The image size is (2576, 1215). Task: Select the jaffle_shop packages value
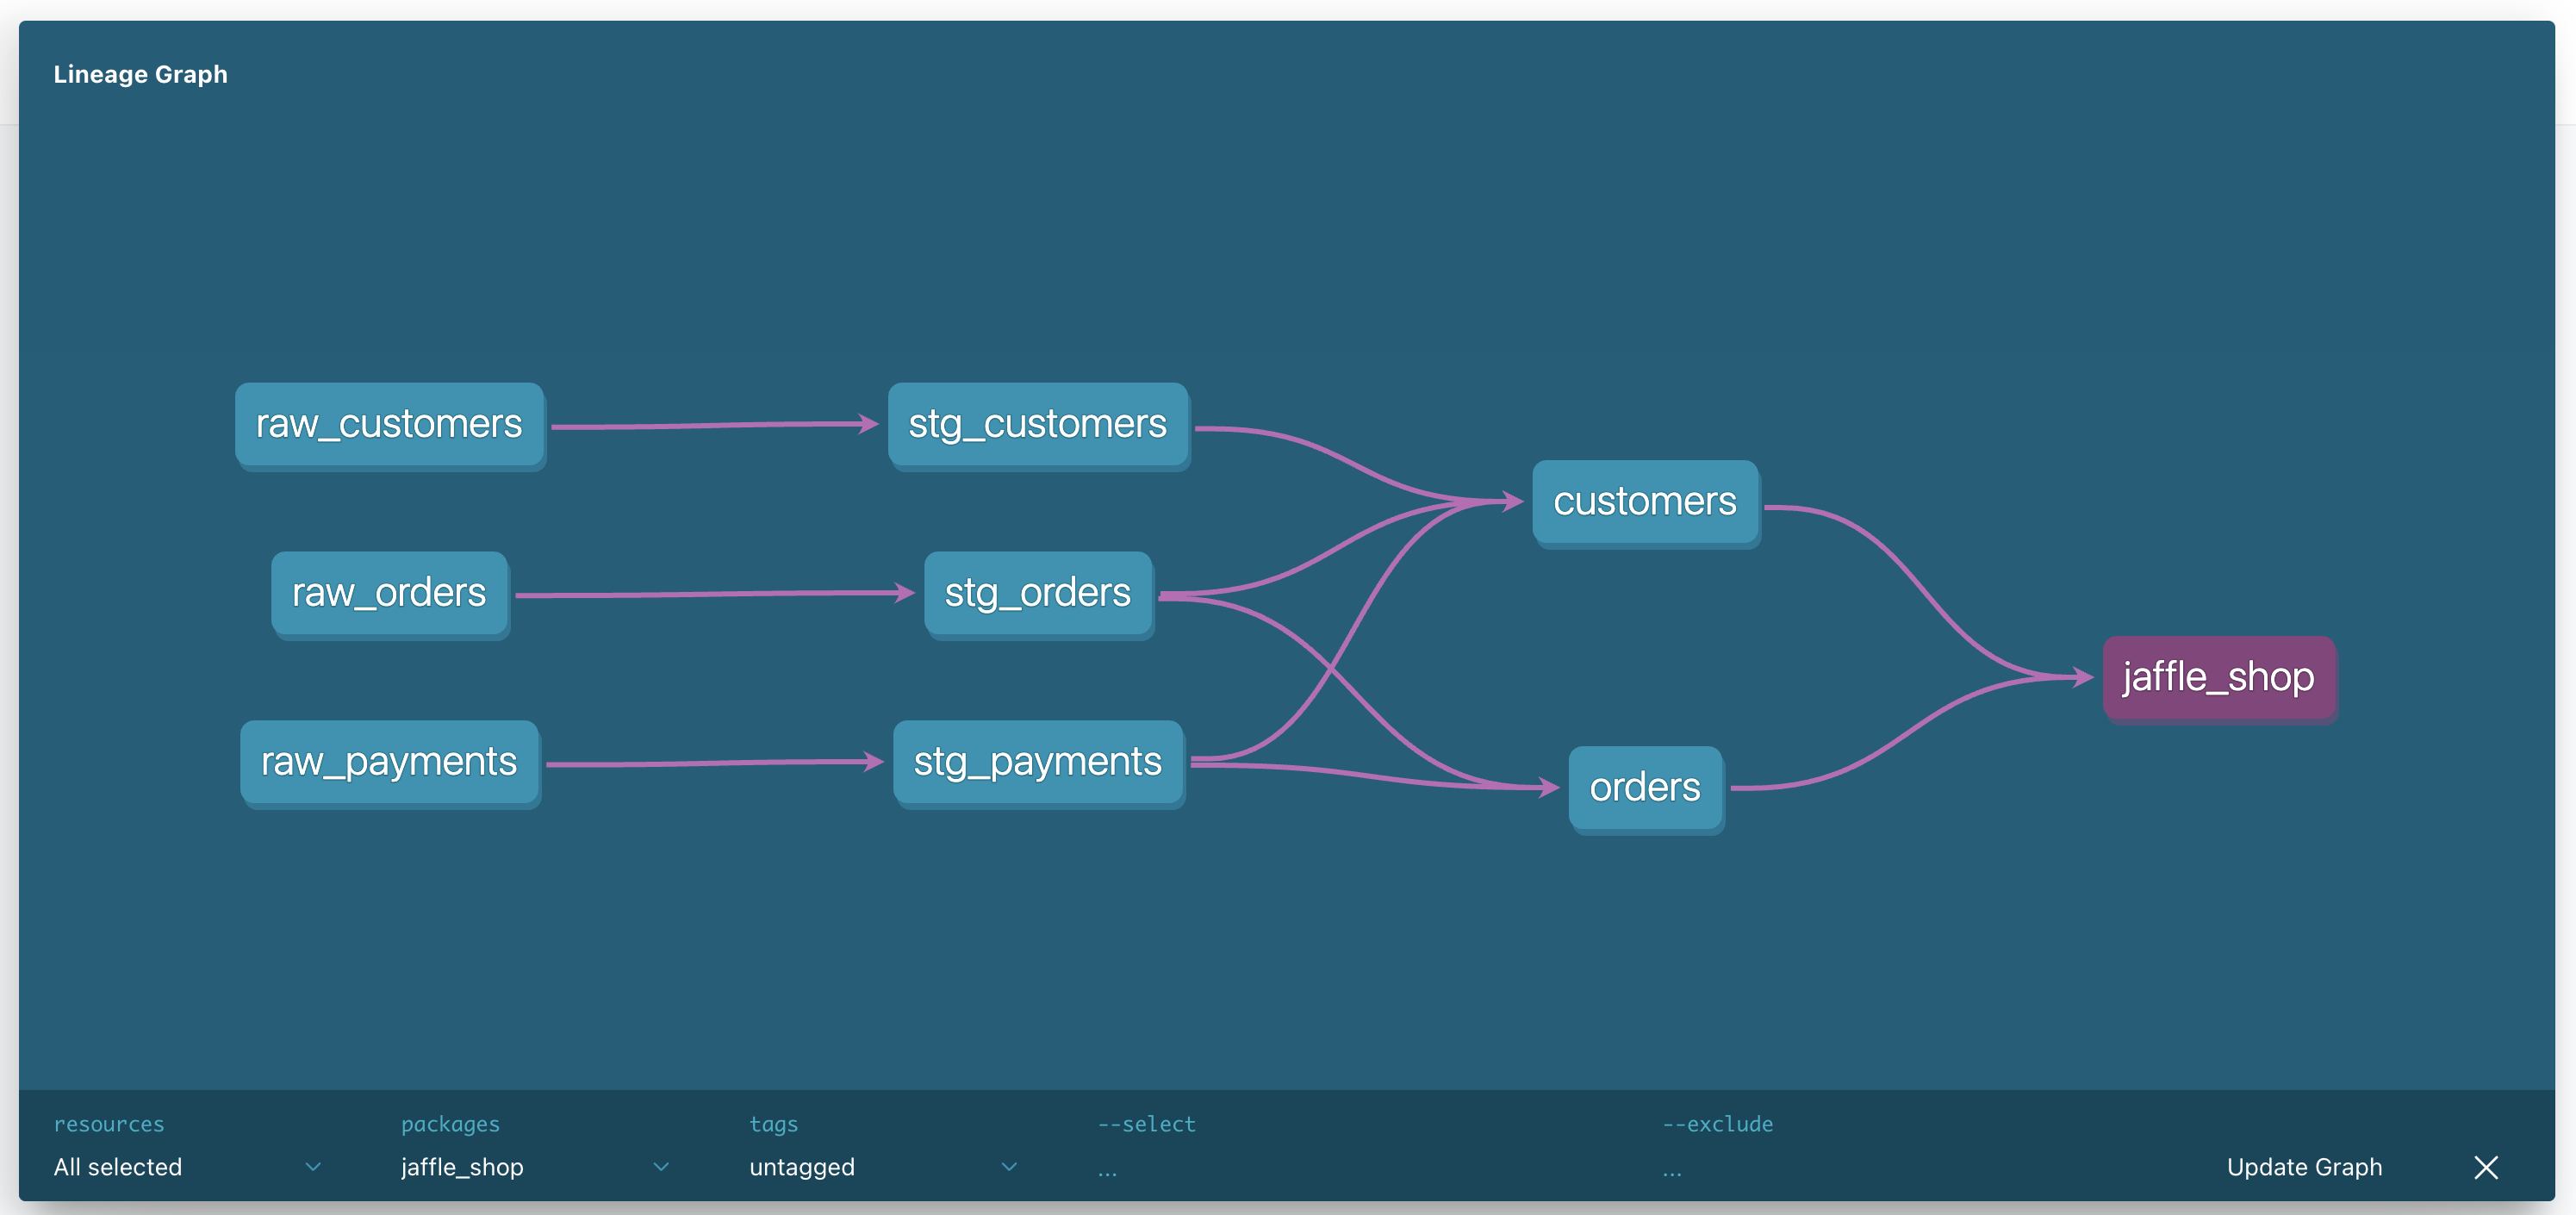pos(462,1167)
